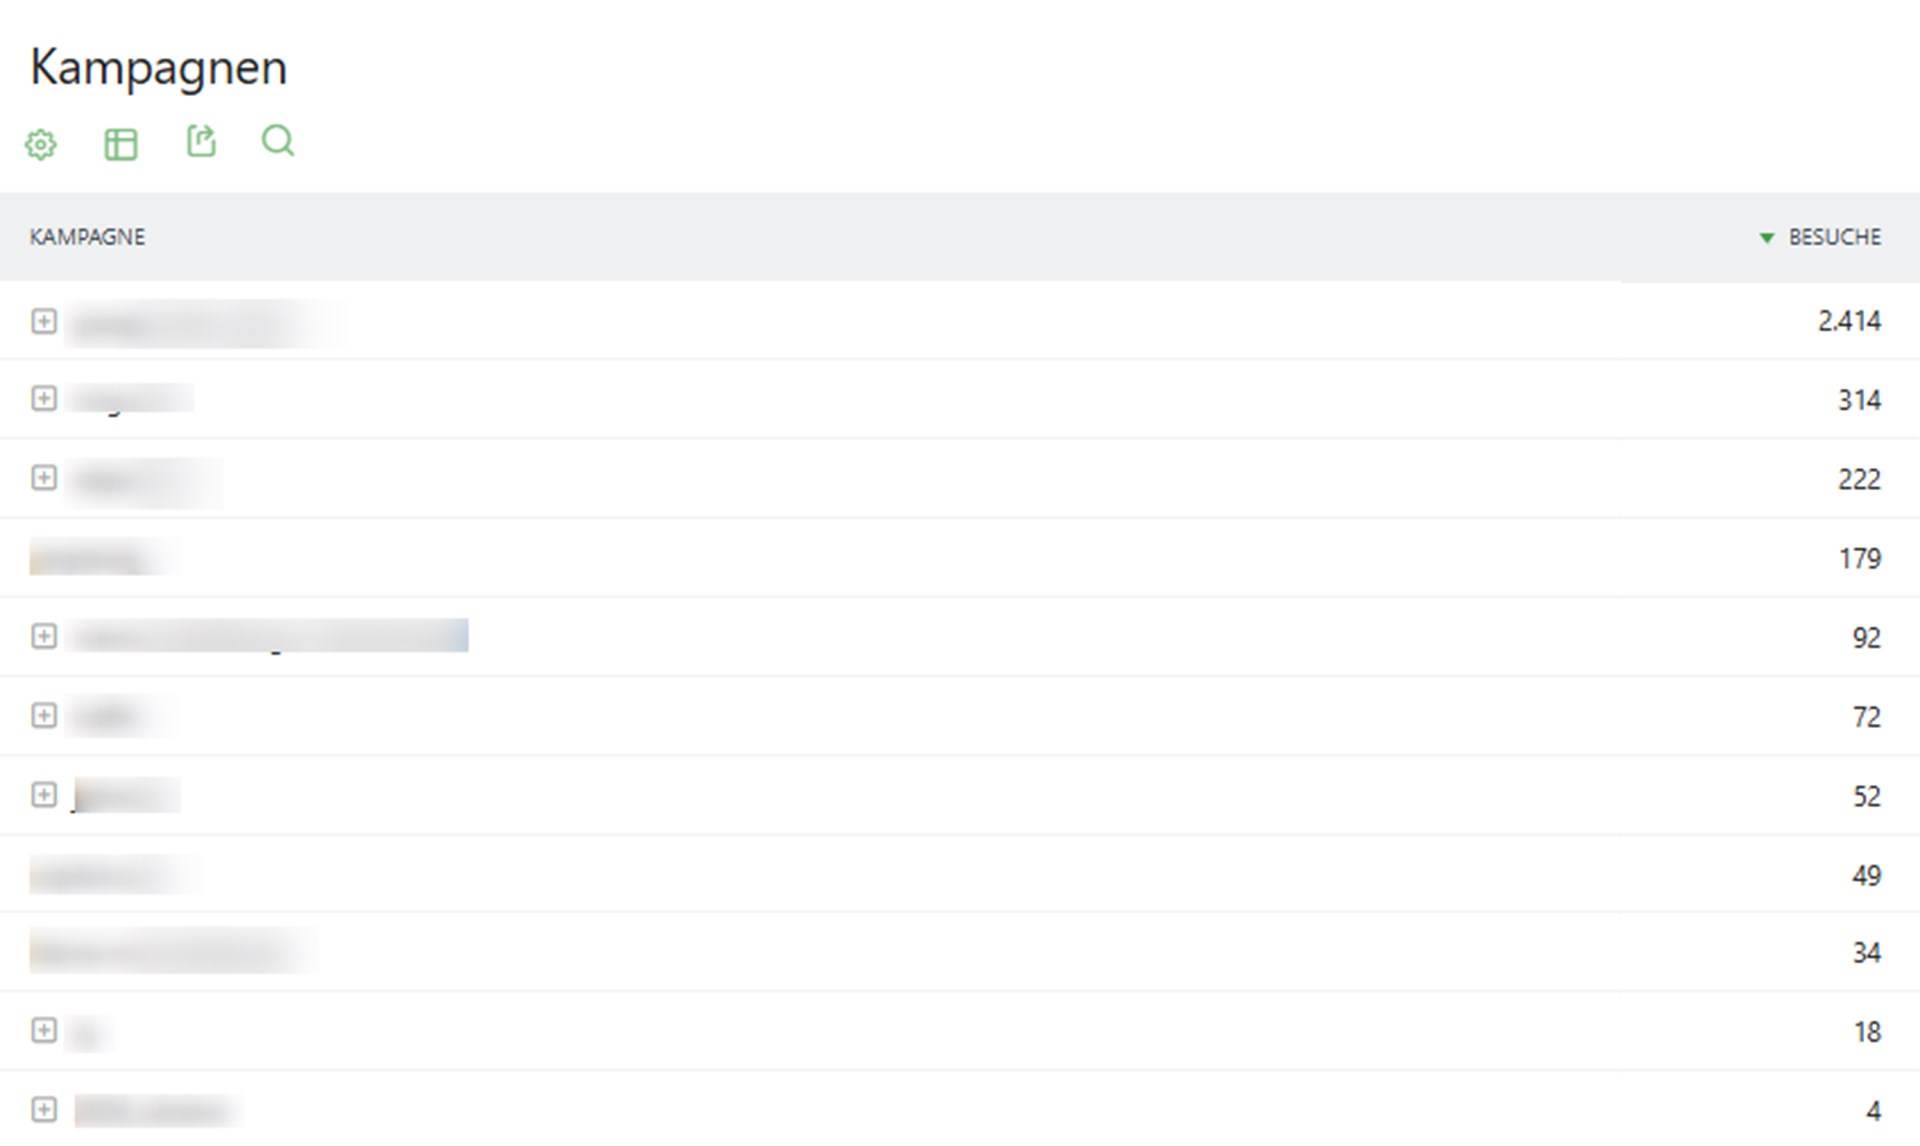This screenshot has height=1146, width=1920.
Task: Expand the row showing 222 visits
Action: [44, 478]
